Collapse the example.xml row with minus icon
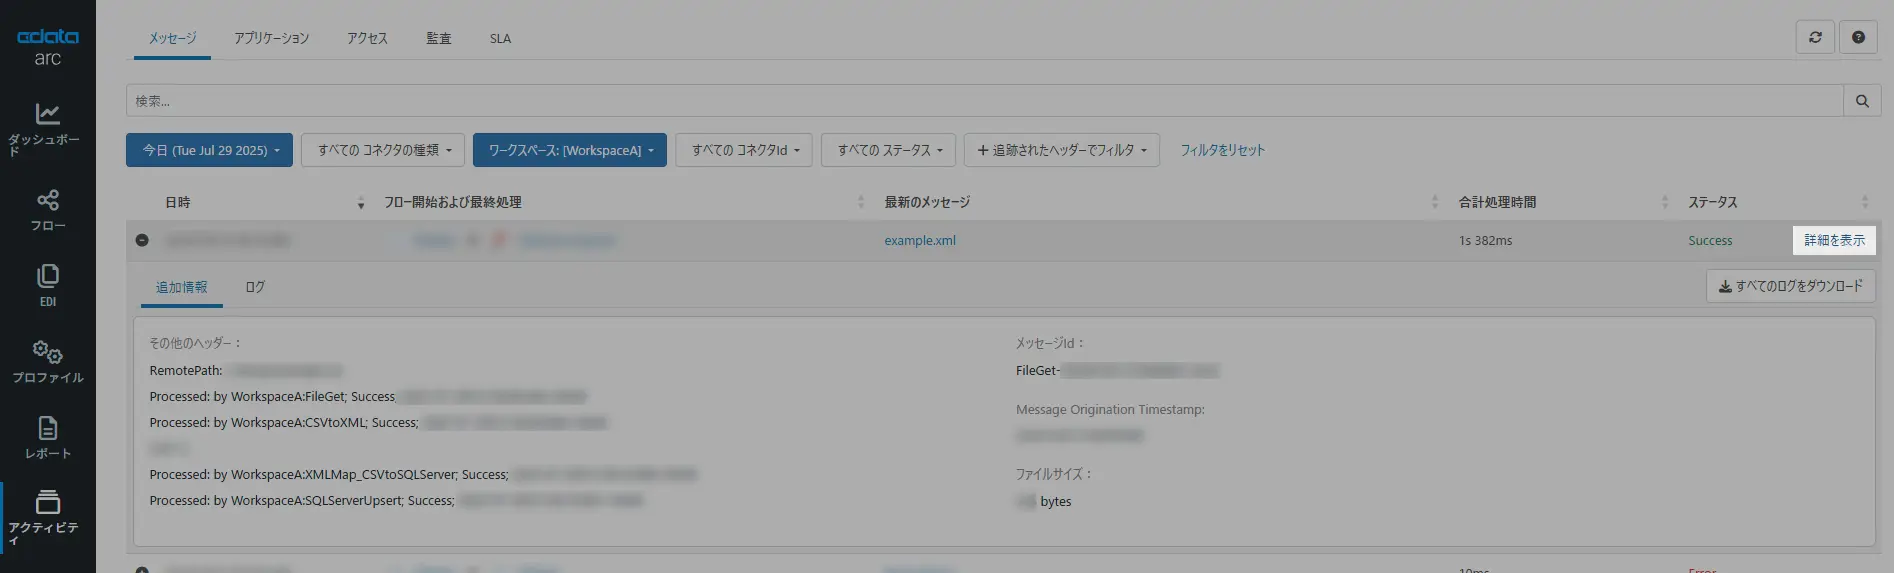Viewport: 1894px width, 573px height. click(x=142, y=240)
